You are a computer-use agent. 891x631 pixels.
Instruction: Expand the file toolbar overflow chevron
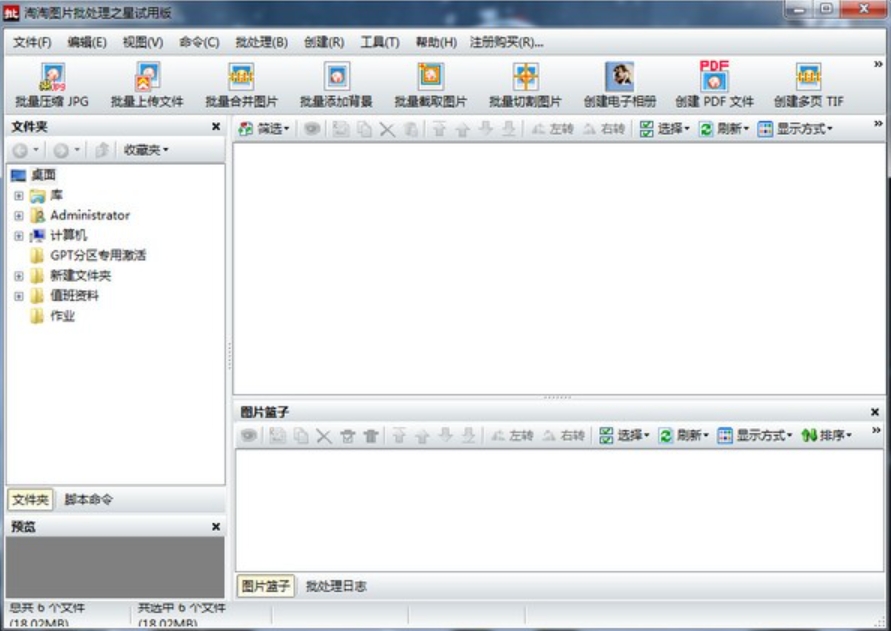coord(878,123)
